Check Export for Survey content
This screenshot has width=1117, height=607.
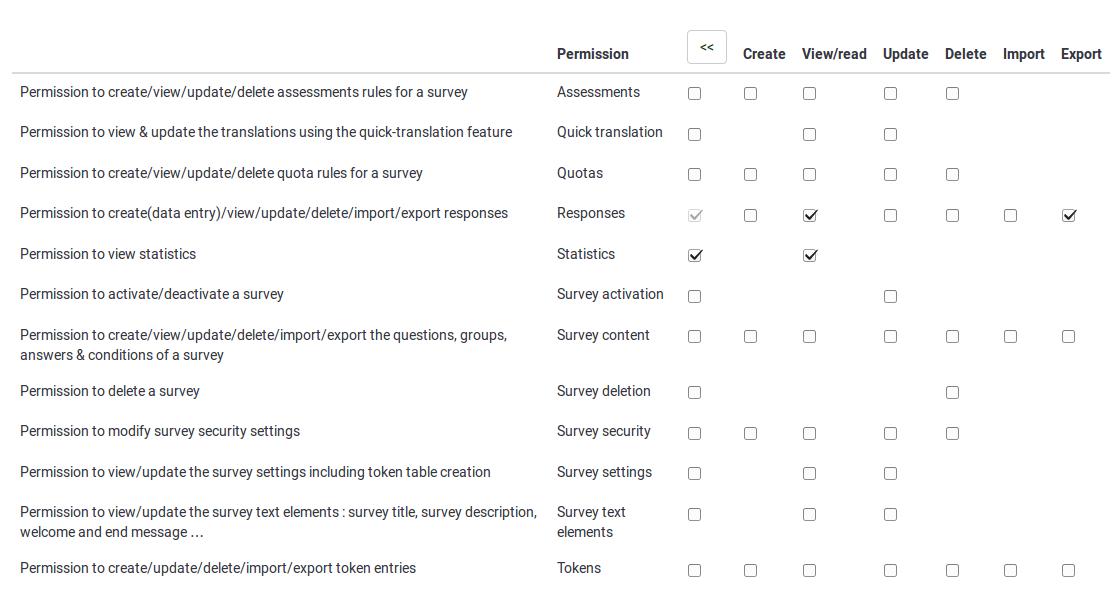click(x=1068, y=336)
